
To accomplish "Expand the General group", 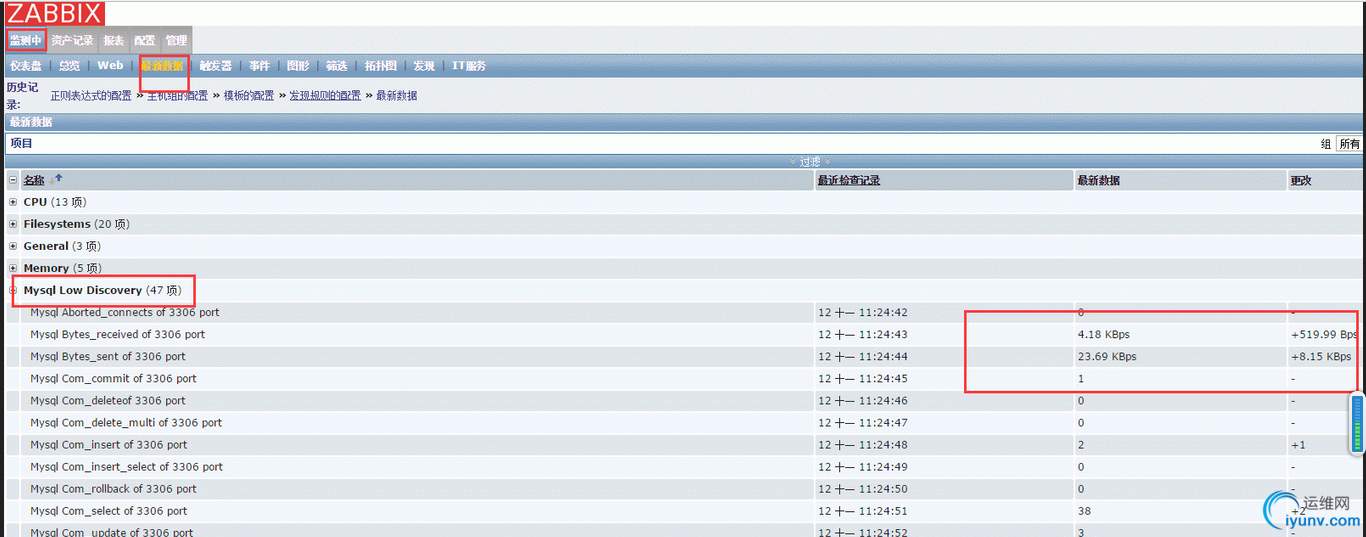I will 13,246.
